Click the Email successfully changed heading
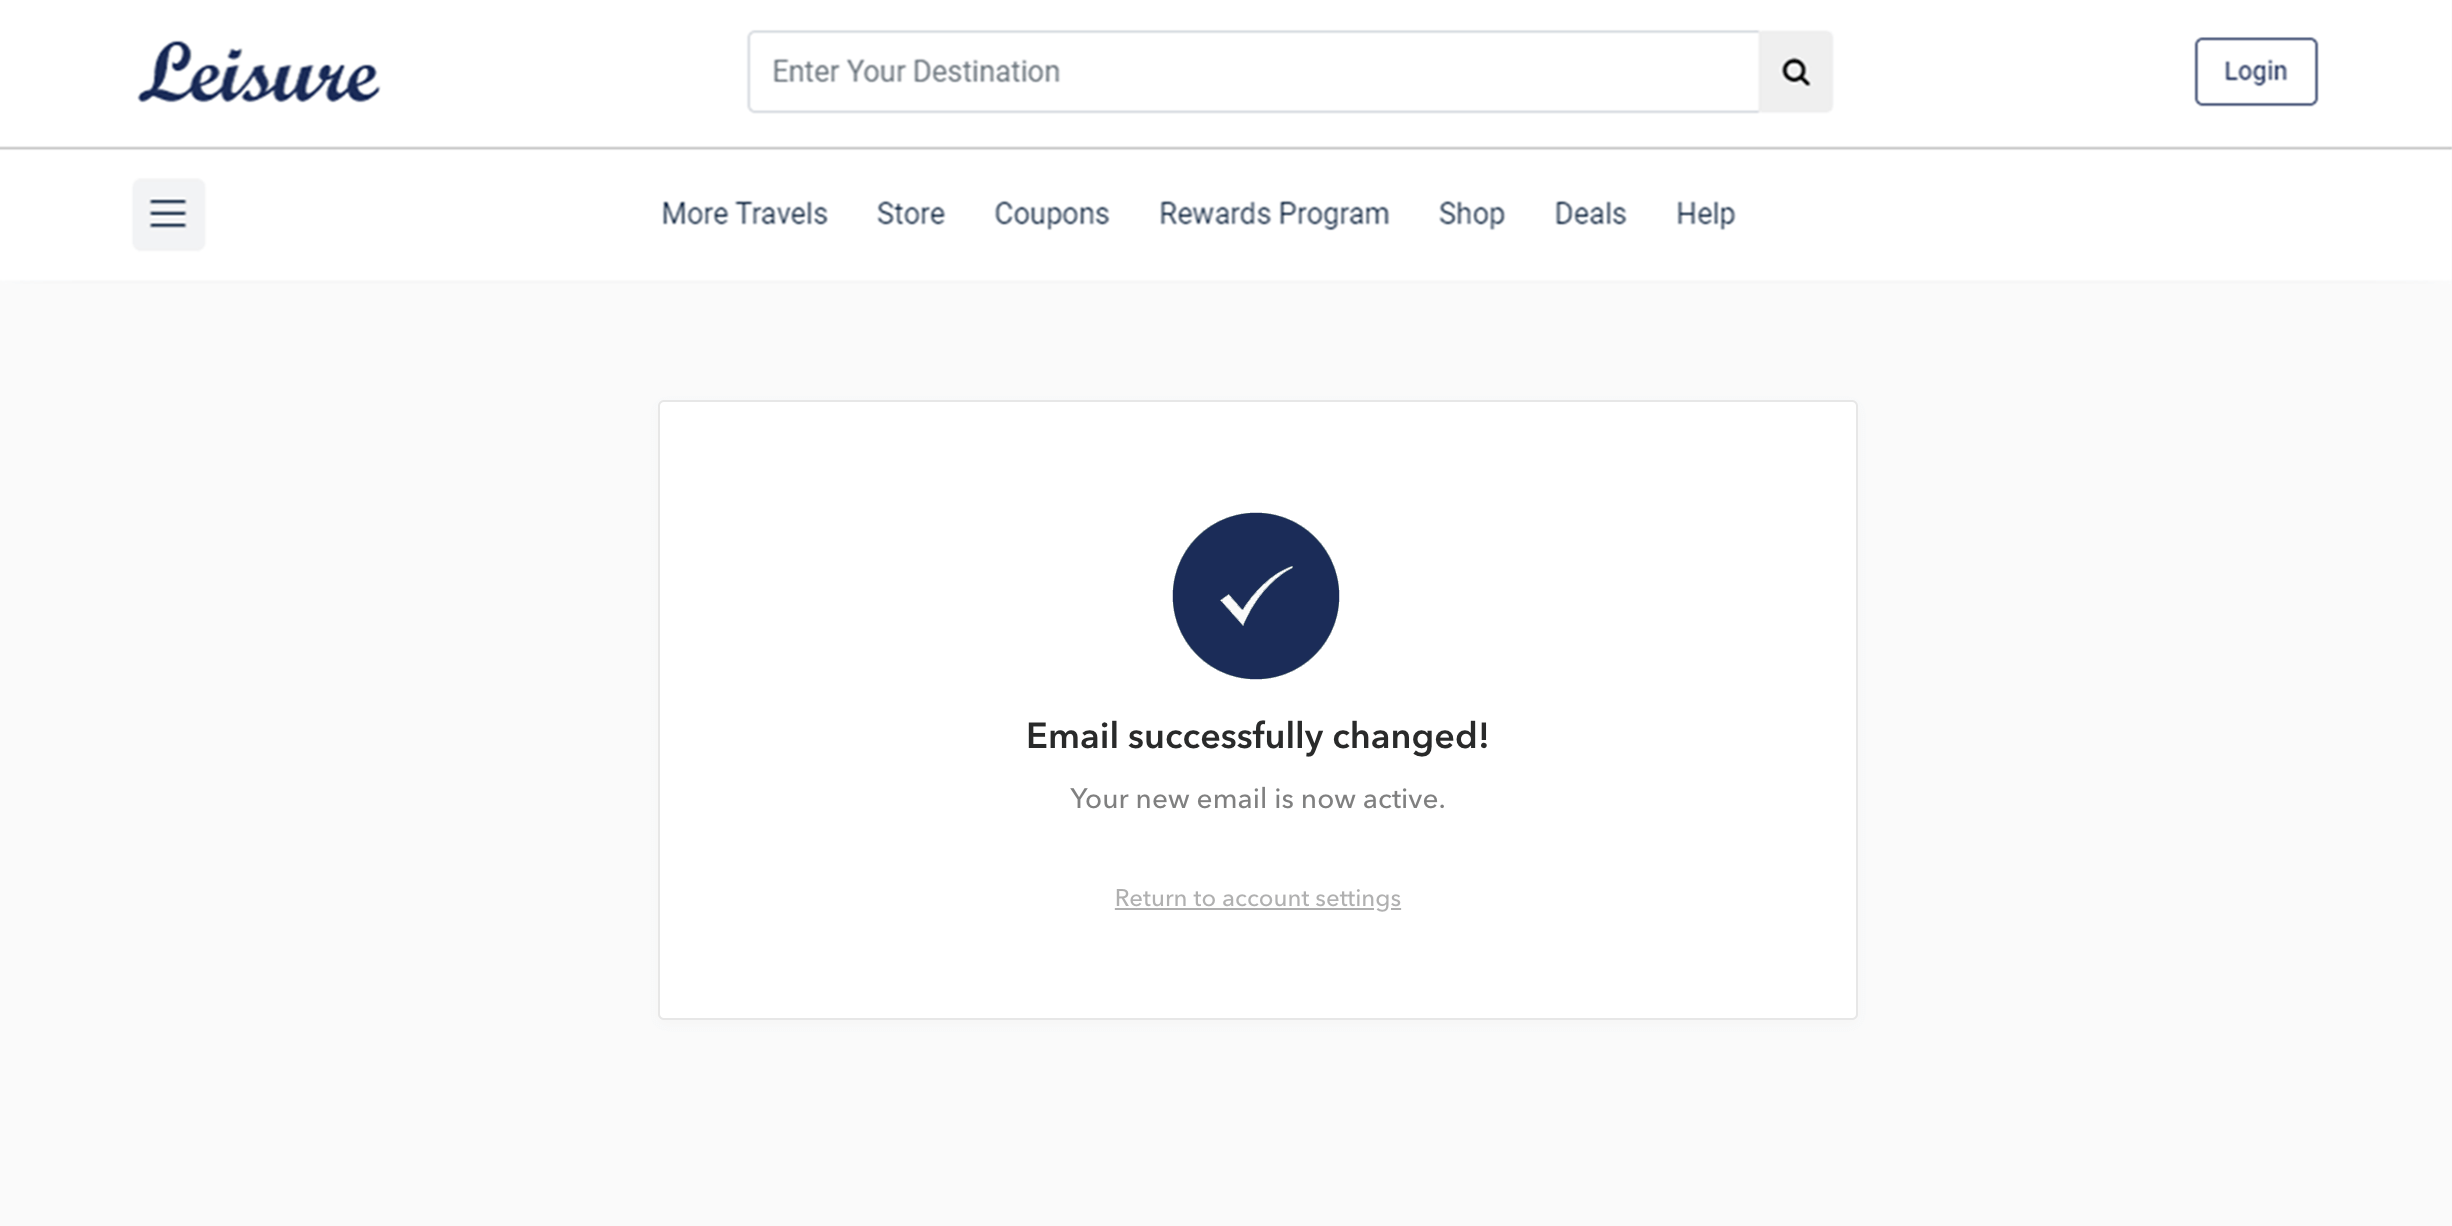 click(1257, 736)
